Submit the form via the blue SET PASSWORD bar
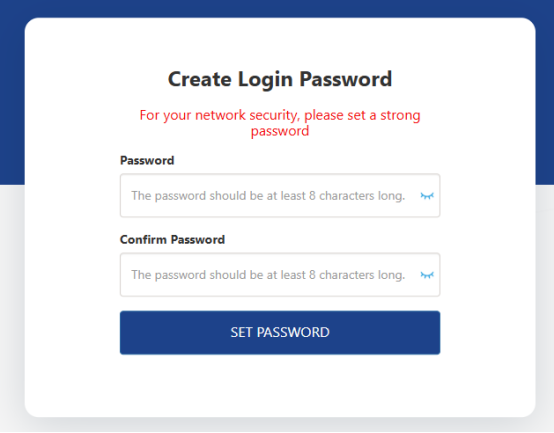 (x=280, y=332)
